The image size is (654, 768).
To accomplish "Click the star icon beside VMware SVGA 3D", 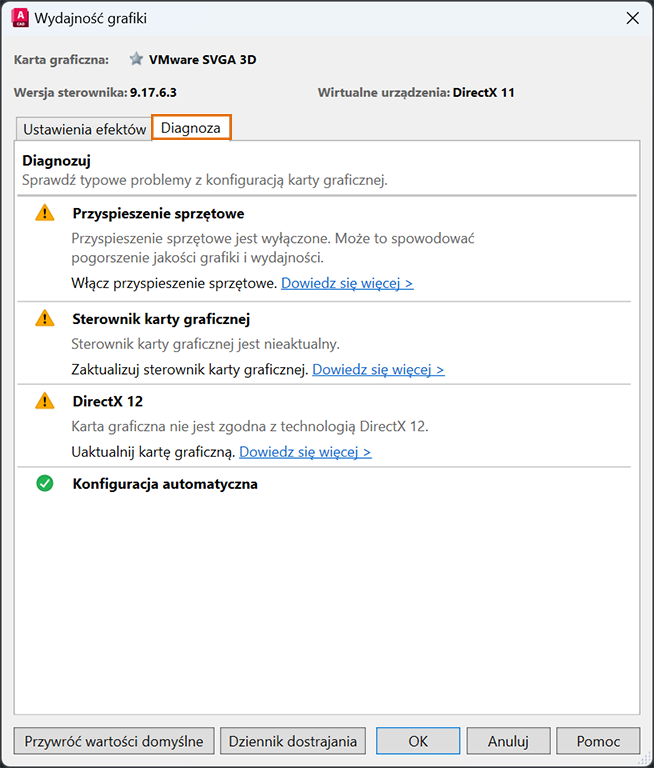I will click(136, 59).
